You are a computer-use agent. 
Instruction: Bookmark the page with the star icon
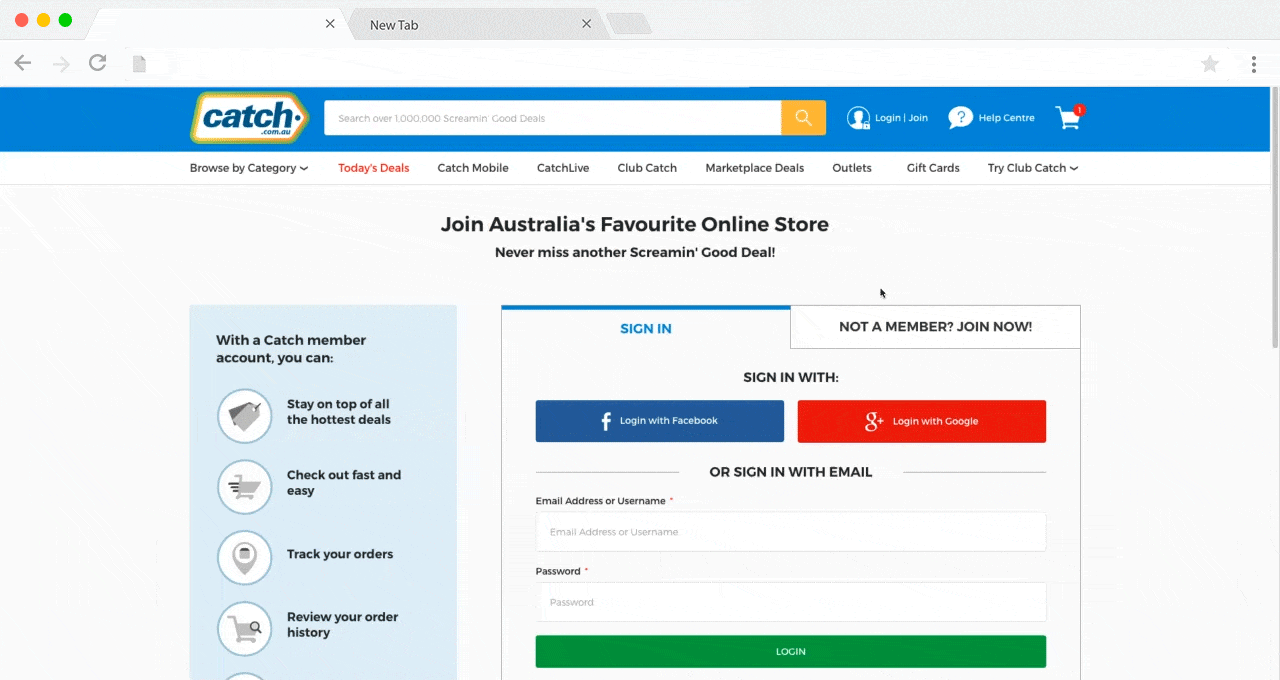click(1210, 64)
